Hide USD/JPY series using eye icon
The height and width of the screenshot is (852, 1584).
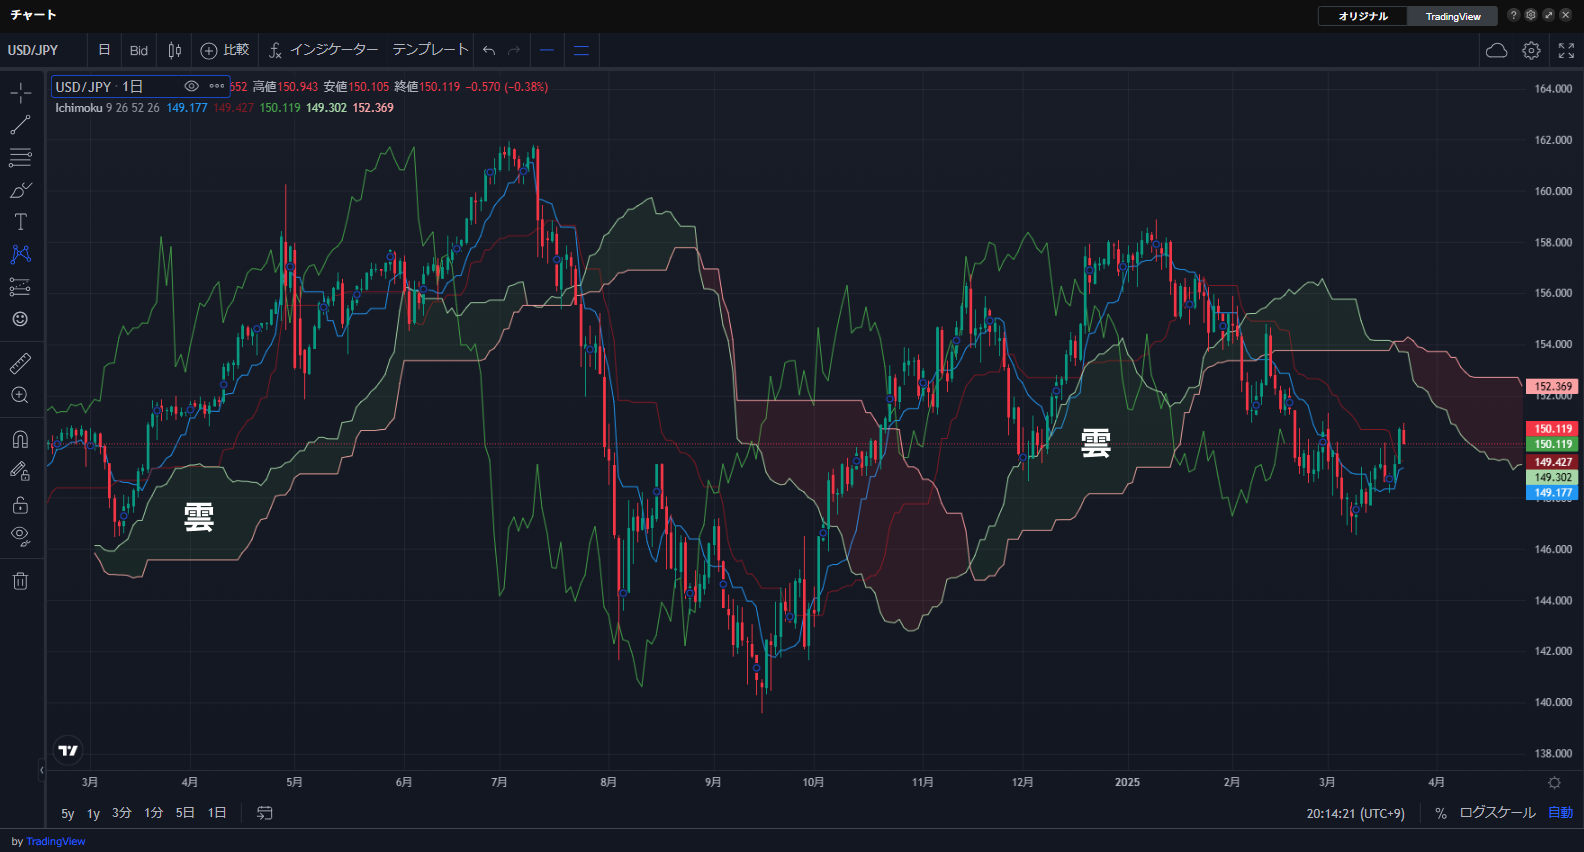191,87
